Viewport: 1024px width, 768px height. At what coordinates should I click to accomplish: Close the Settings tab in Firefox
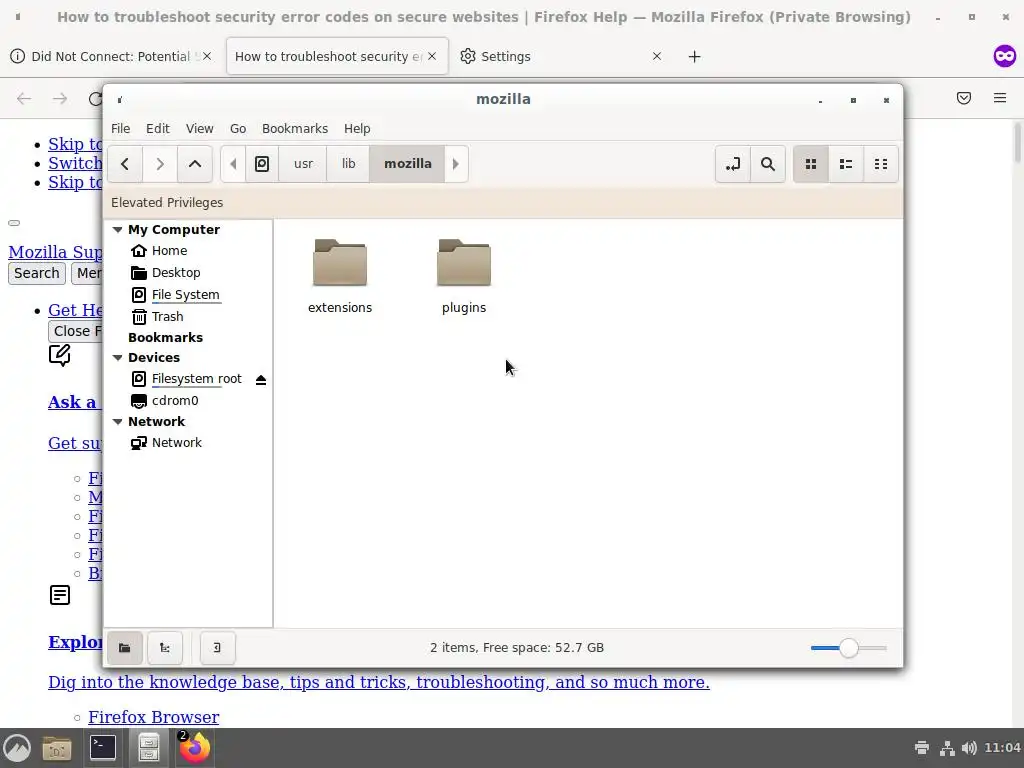pyautogui.click(x=657, y=56)
